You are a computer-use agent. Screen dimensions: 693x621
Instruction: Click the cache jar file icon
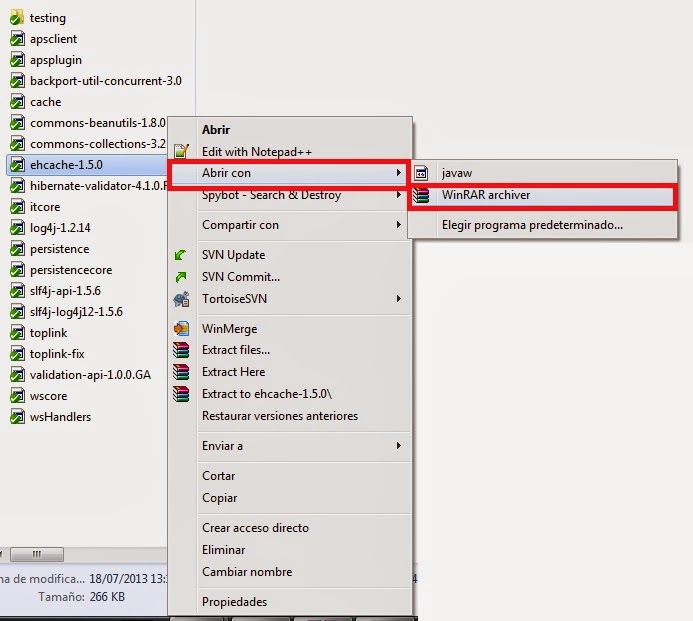coord(17,102)
